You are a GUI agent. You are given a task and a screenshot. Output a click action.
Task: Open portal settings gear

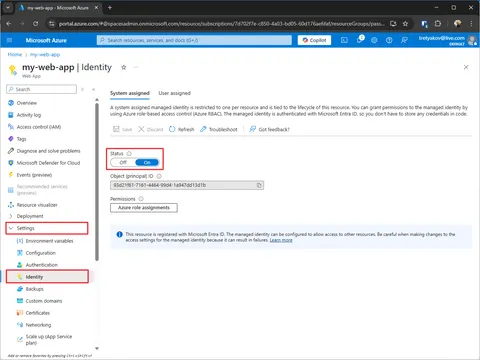(x=374, y=40)
